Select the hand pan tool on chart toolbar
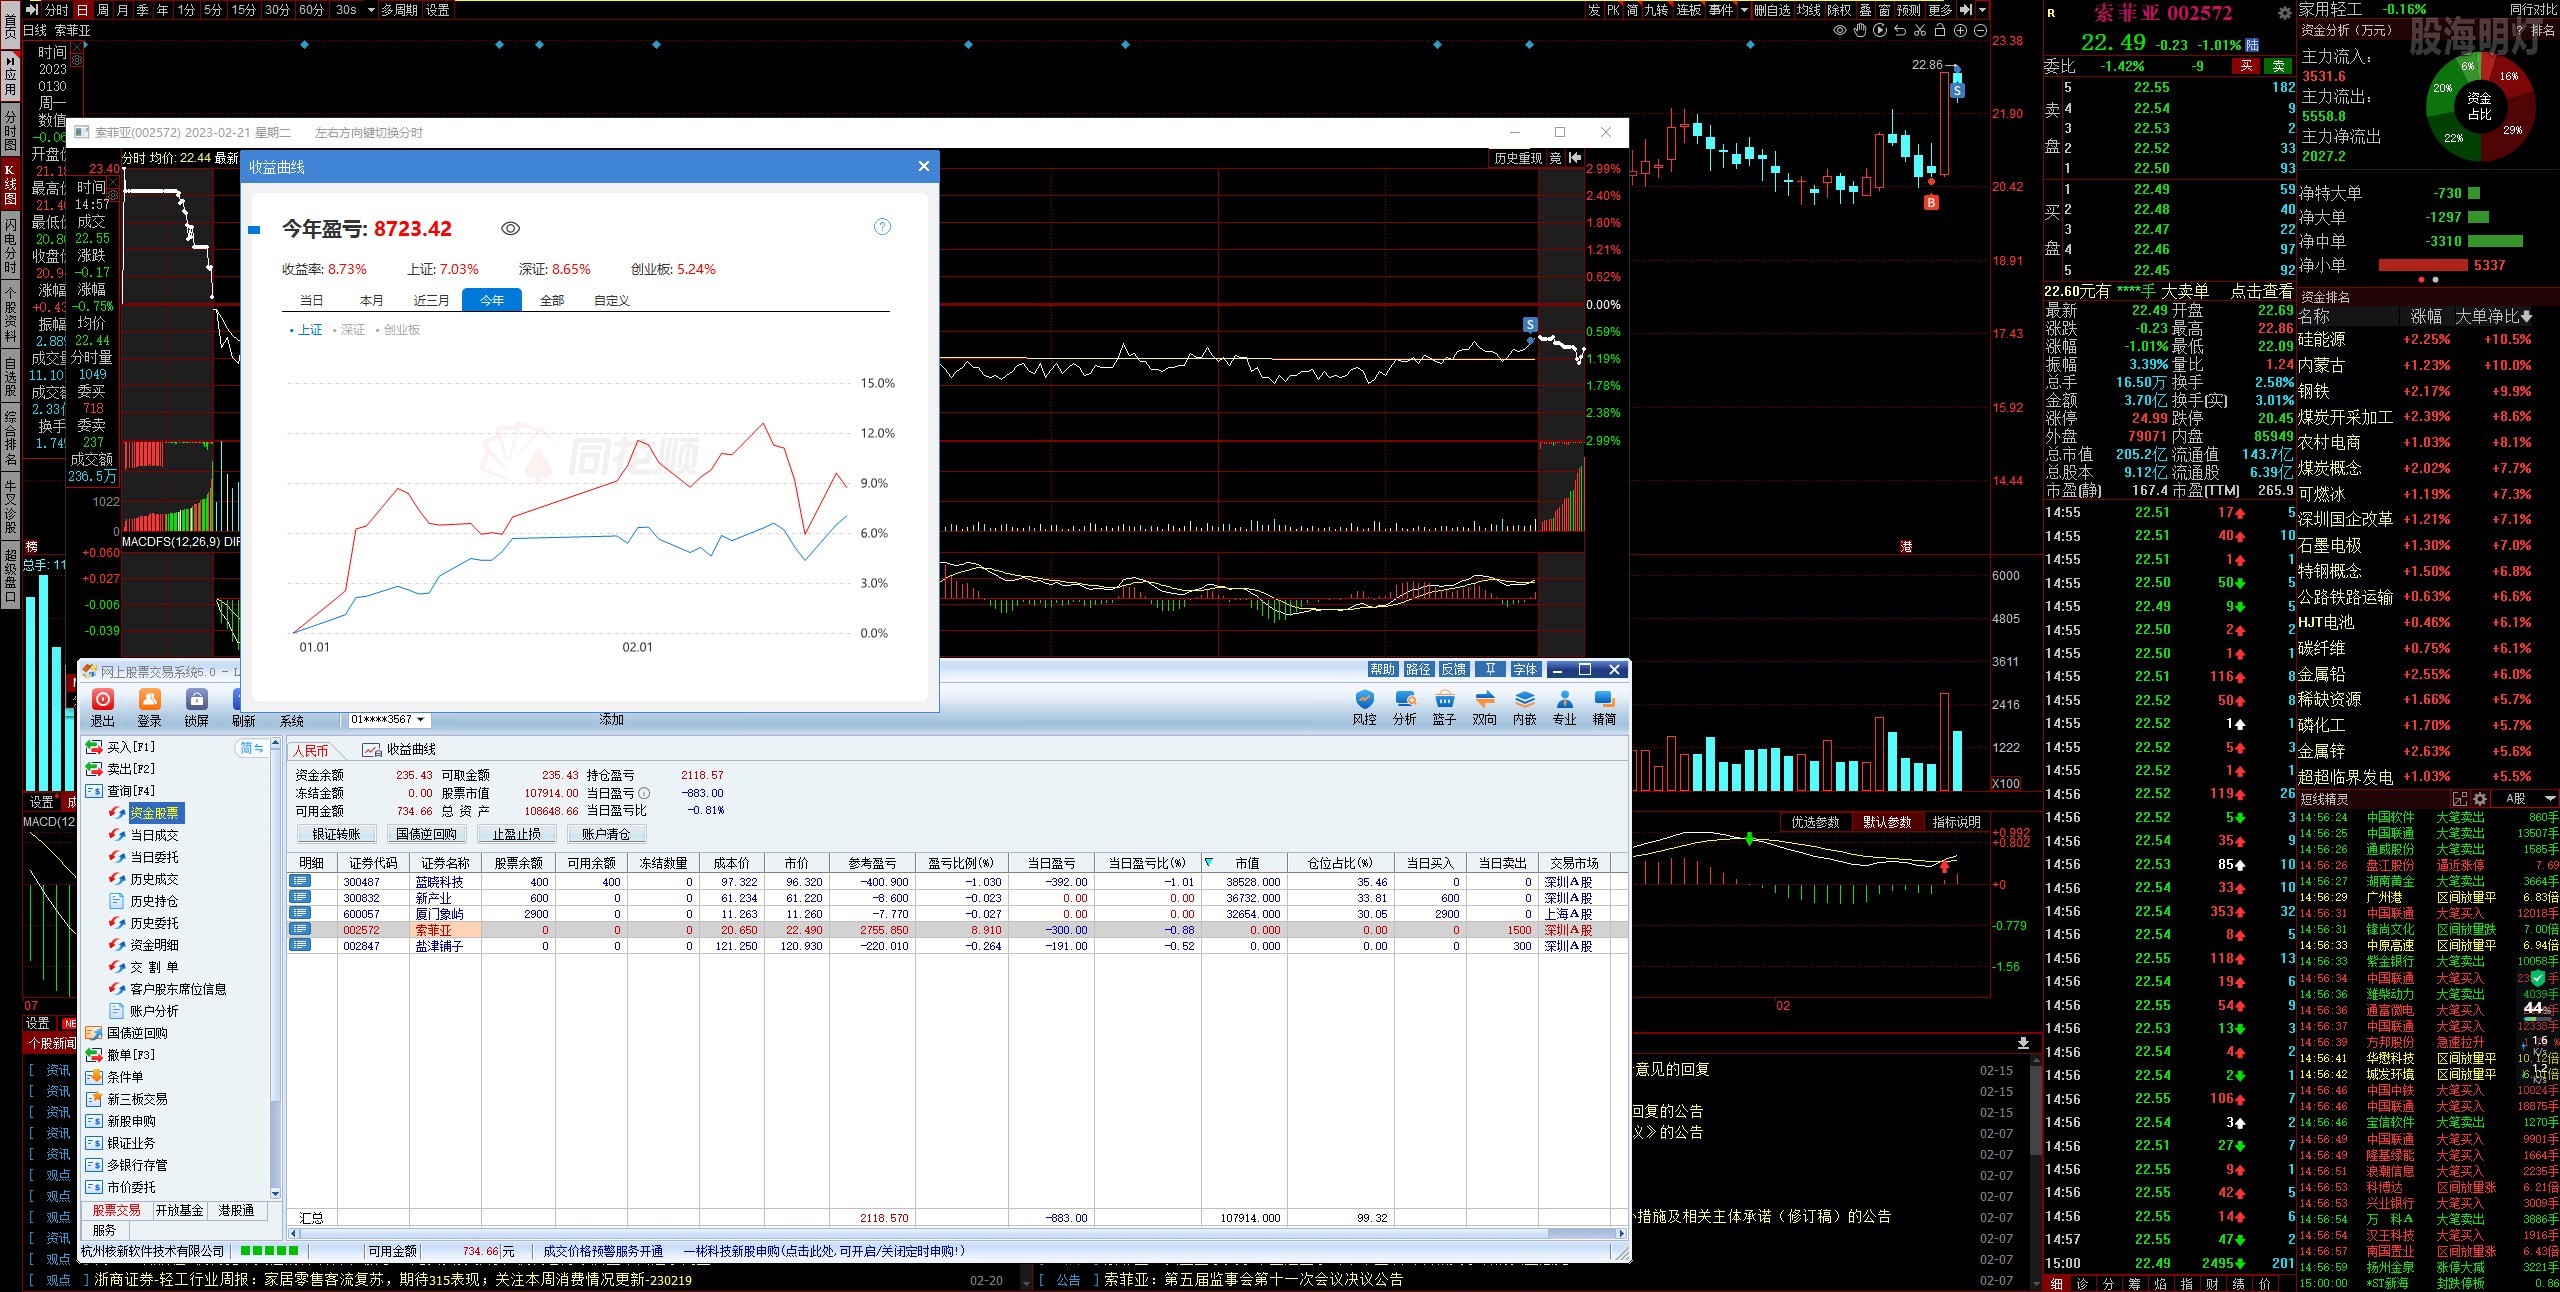Screen dimensions: 2560x1292 coord(1859,30)
